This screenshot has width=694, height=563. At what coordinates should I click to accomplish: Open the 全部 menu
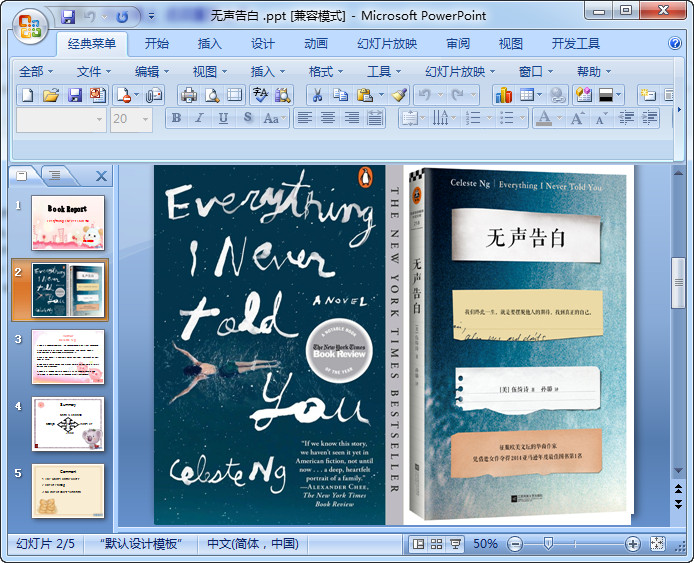[36, 71]
